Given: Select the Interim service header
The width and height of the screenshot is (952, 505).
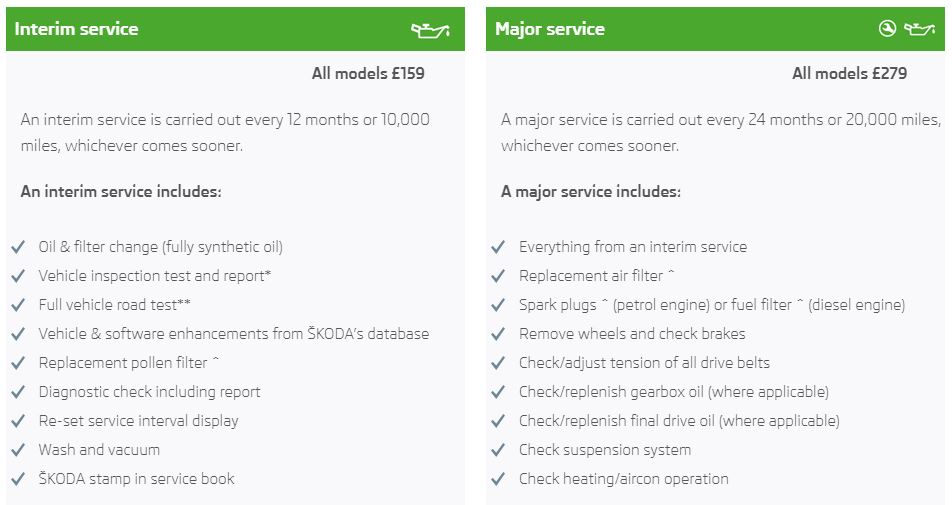Looking at the screenshot, I should (x=236, y=29).
